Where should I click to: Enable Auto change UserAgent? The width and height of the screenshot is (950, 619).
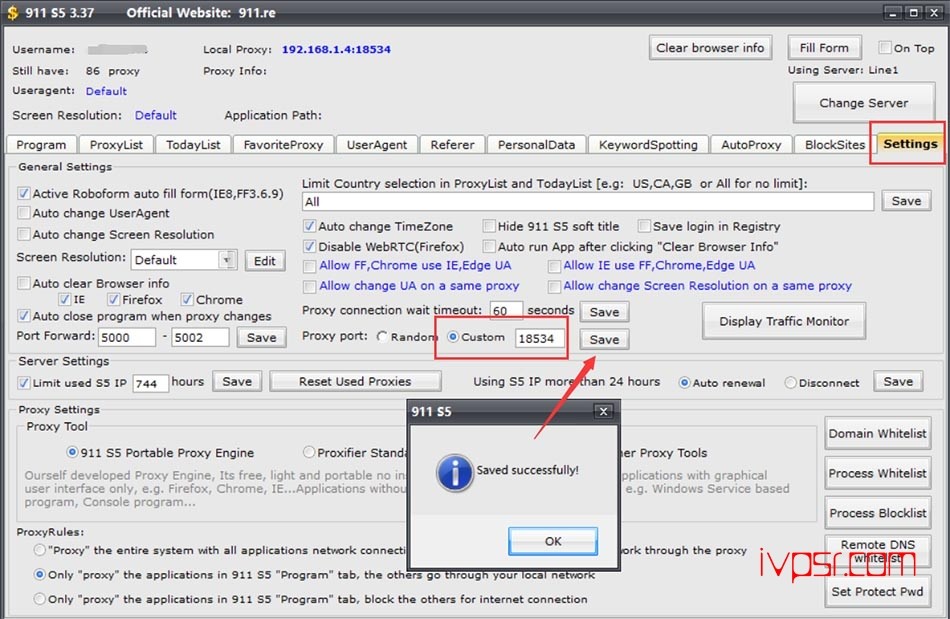[x=24, y=213]
